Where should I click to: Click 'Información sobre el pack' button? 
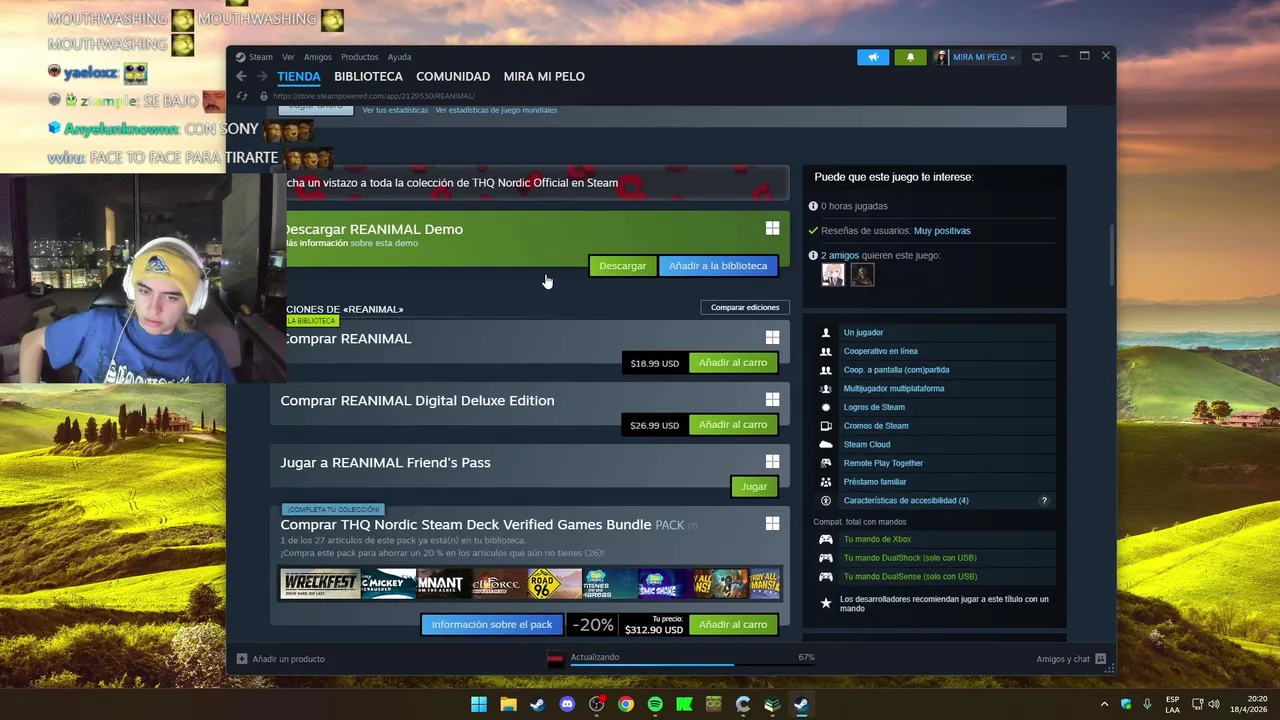click(492, 625)
